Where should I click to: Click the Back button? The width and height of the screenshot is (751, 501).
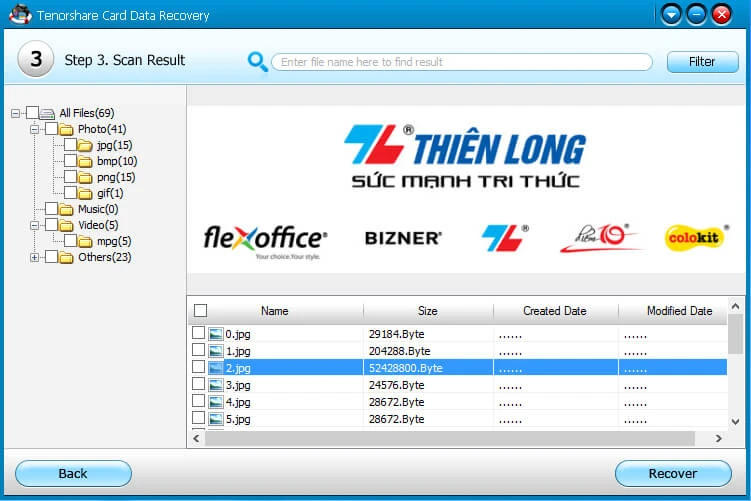tap(73, 474)
